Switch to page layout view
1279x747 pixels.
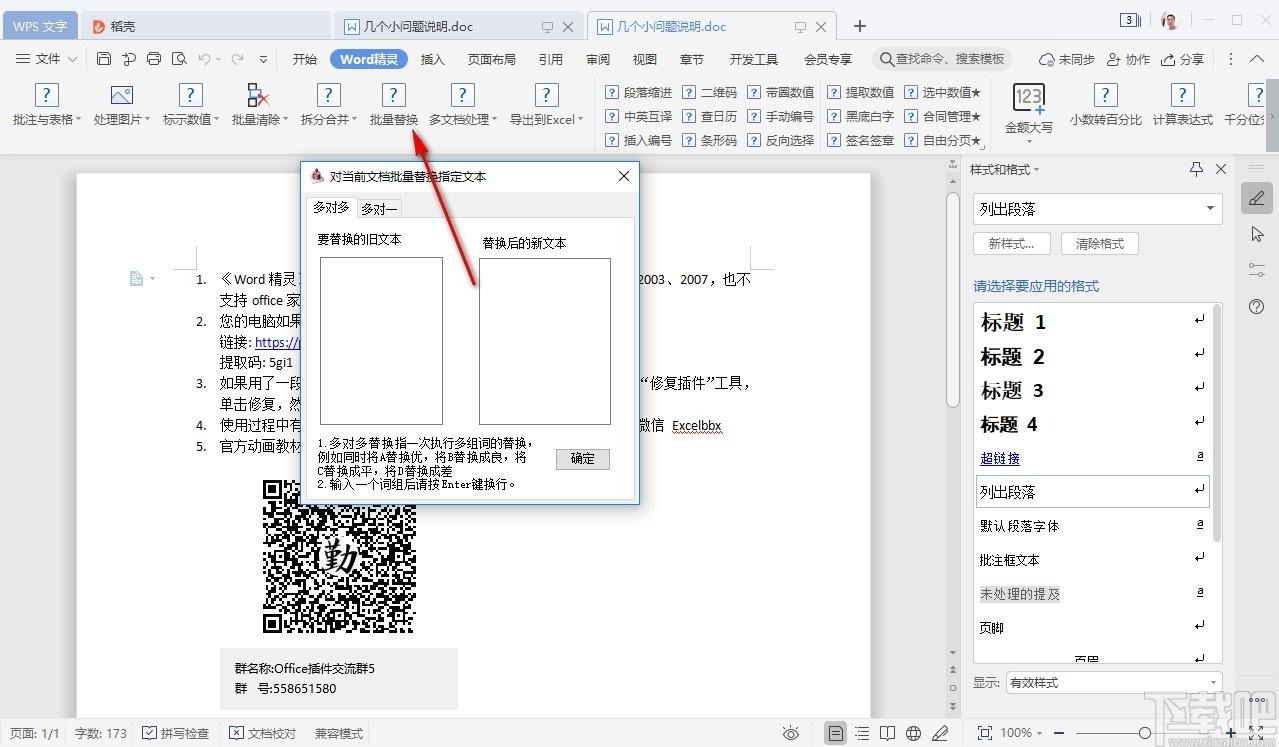pyautogui.click(x=836, y=733)
